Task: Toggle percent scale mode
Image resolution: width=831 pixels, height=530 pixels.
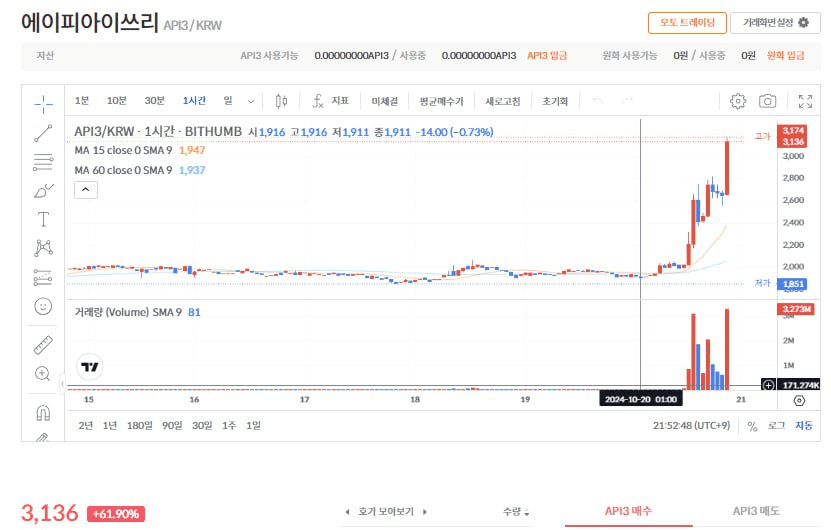Action: (752, 426)
